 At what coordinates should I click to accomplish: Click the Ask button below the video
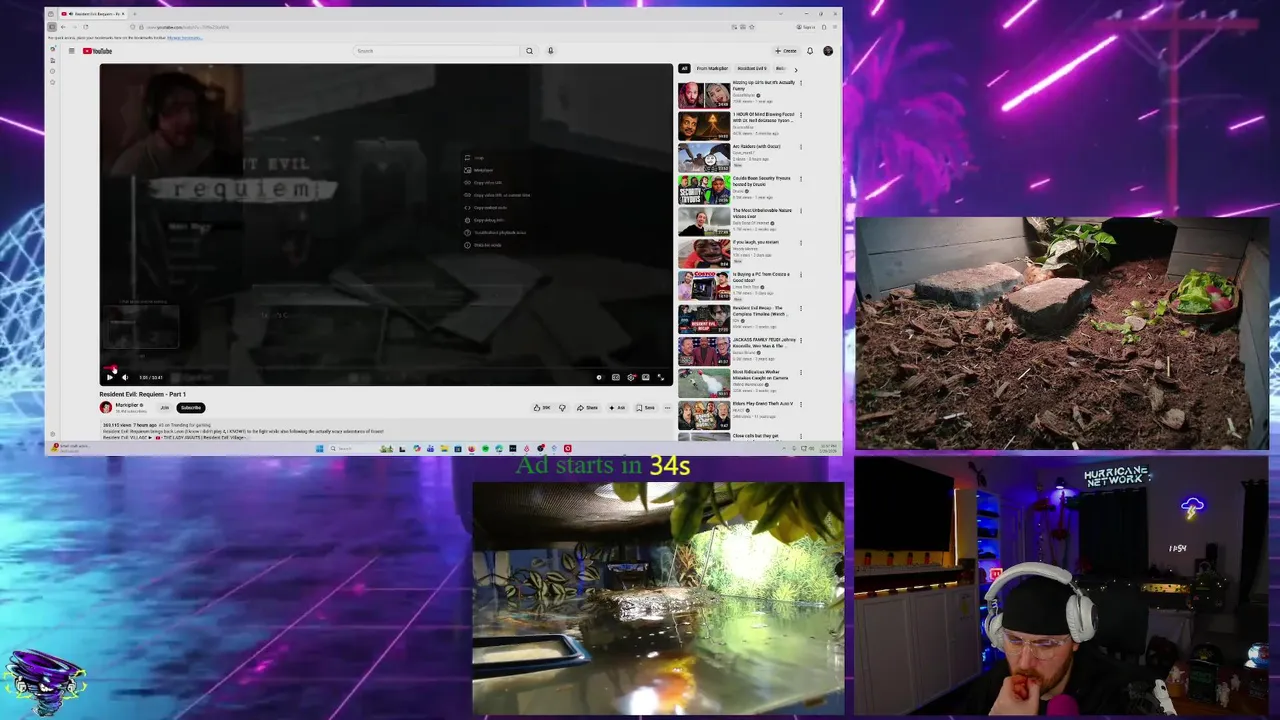pos(617,408)
